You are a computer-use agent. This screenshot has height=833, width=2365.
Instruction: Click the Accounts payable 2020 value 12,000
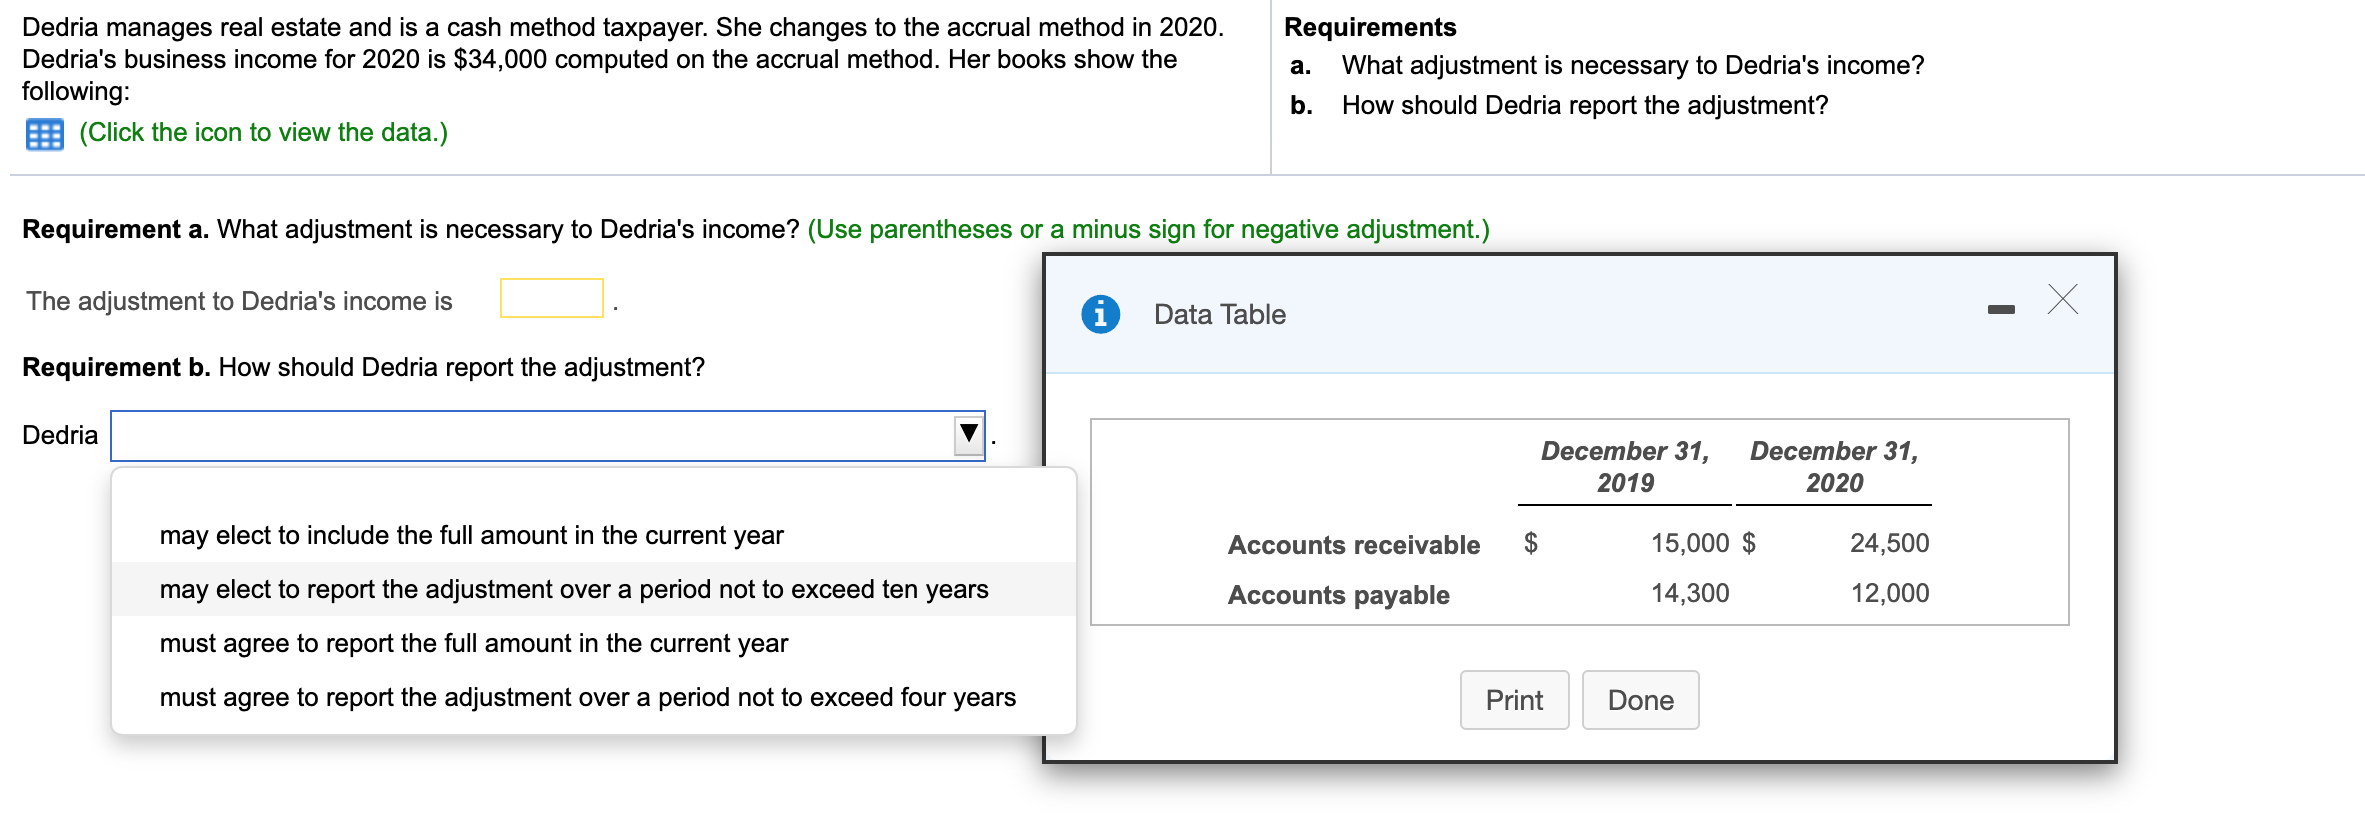click(x=1889, y=593)
